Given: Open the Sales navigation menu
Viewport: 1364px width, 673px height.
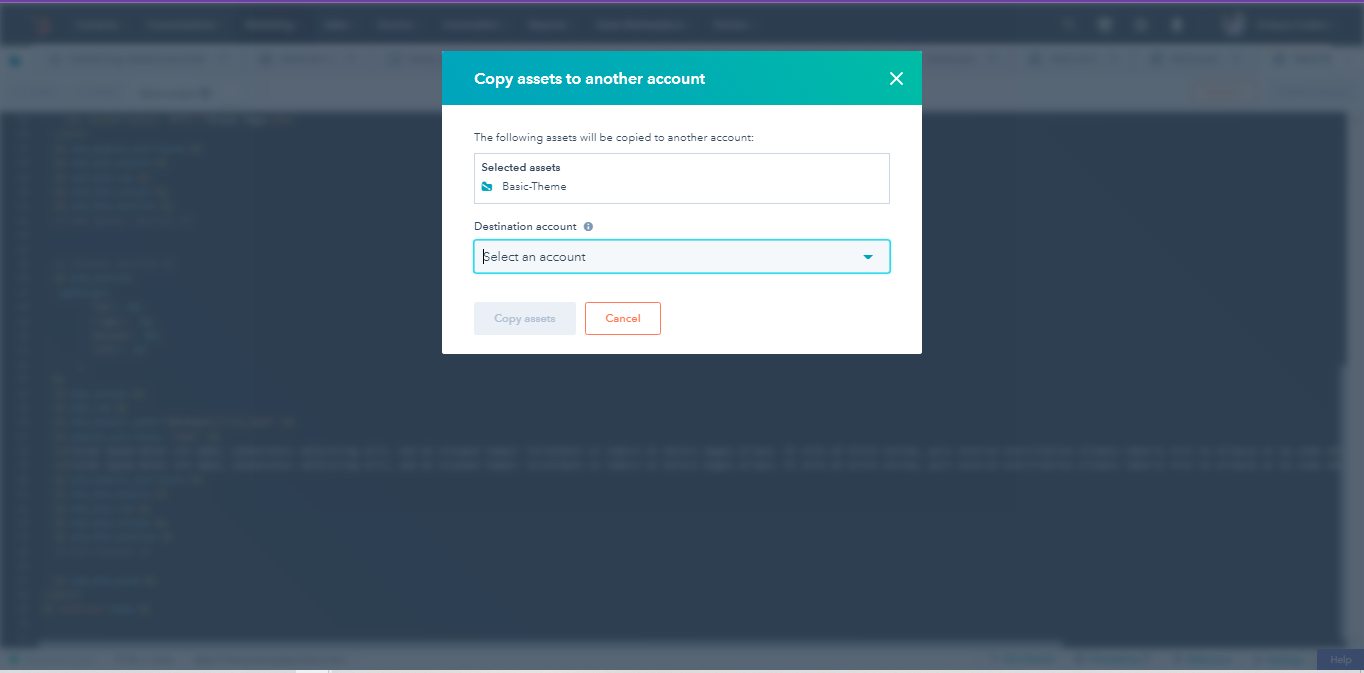Looking at the screenshot, I should (335, 25).
